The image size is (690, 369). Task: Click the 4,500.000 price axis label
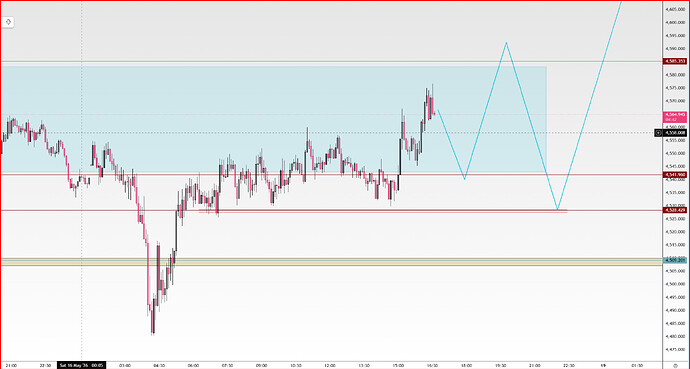pos(675,284)
